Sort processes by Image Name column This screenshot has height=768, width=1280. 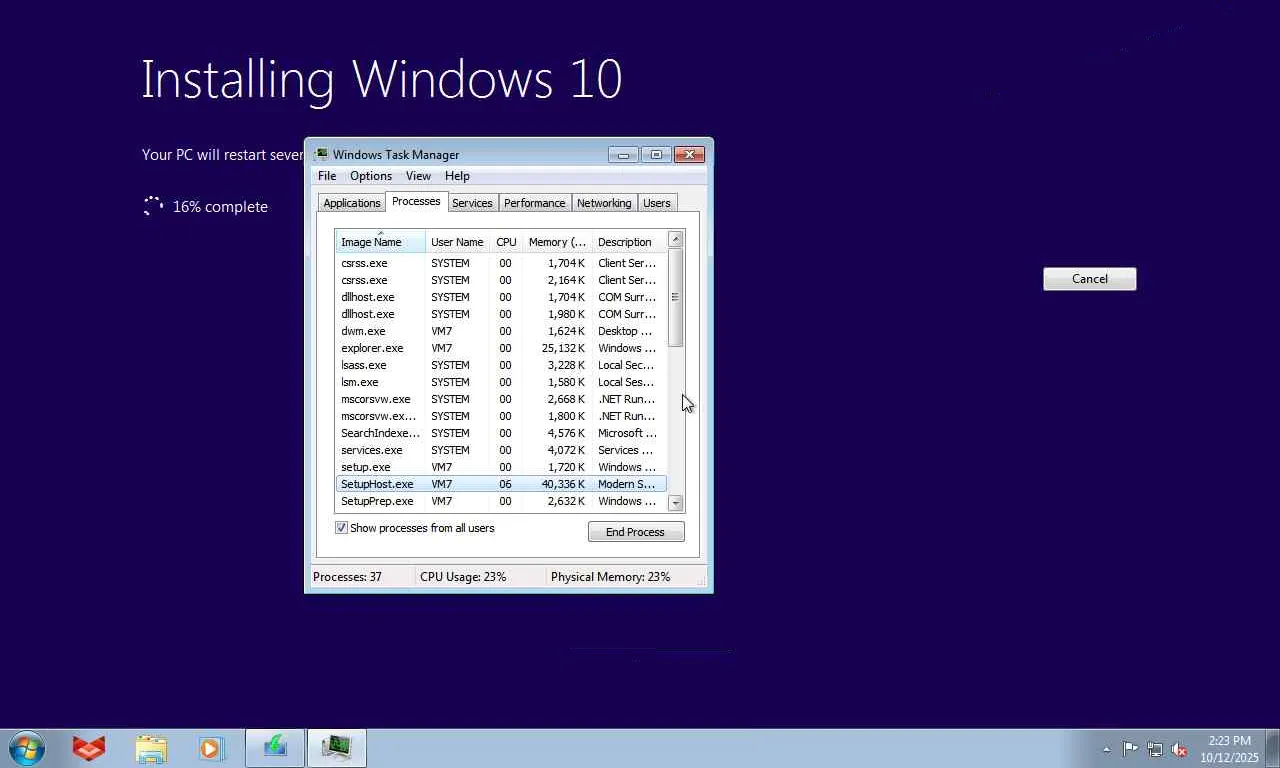(x=380, y=242)
